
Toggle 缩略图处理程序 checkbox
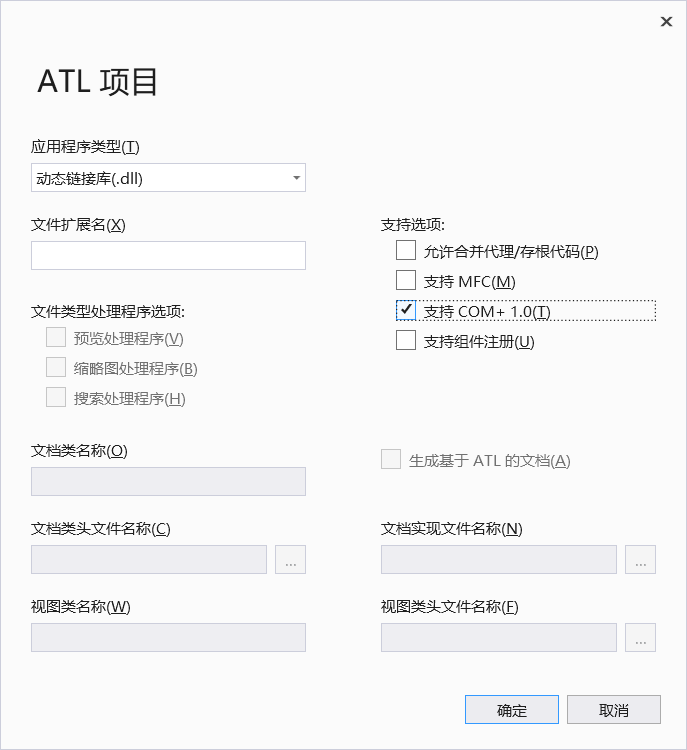pyautogui.click(x=56, y=367)
